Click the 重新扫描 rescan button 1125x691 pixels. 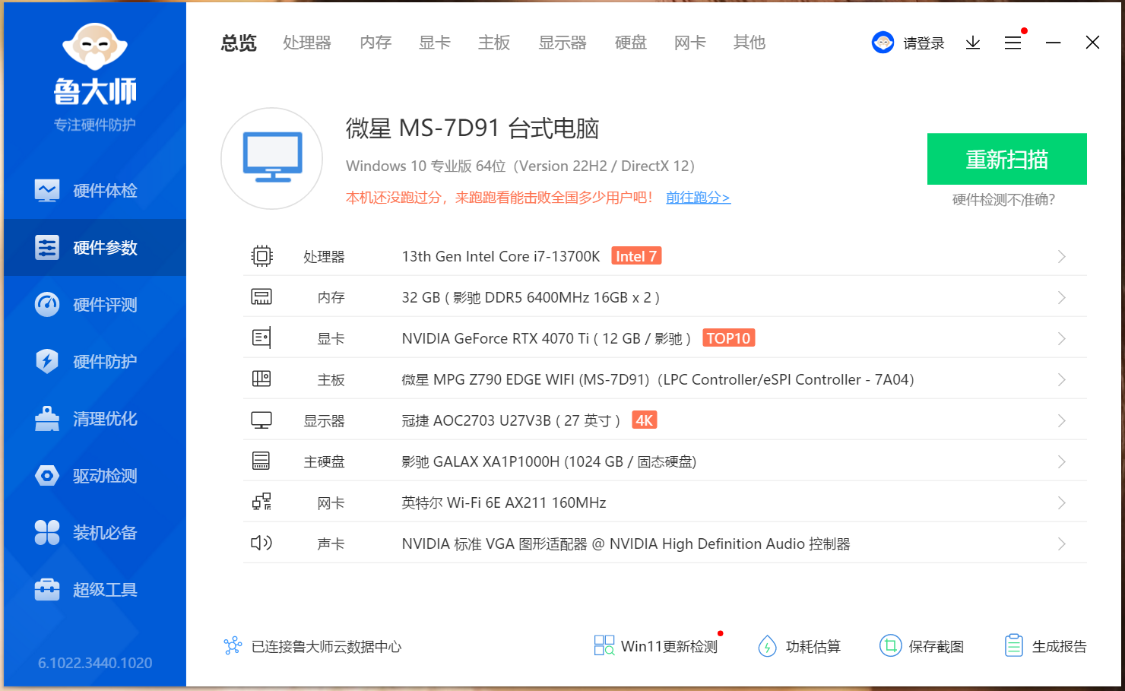click(1007, 159)
